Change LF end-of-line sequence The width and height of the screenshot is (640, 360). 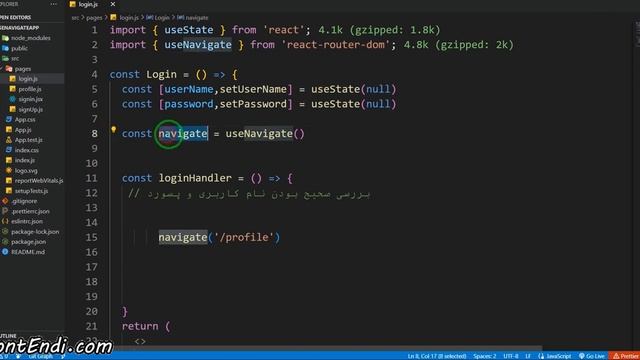coord(528,356)
